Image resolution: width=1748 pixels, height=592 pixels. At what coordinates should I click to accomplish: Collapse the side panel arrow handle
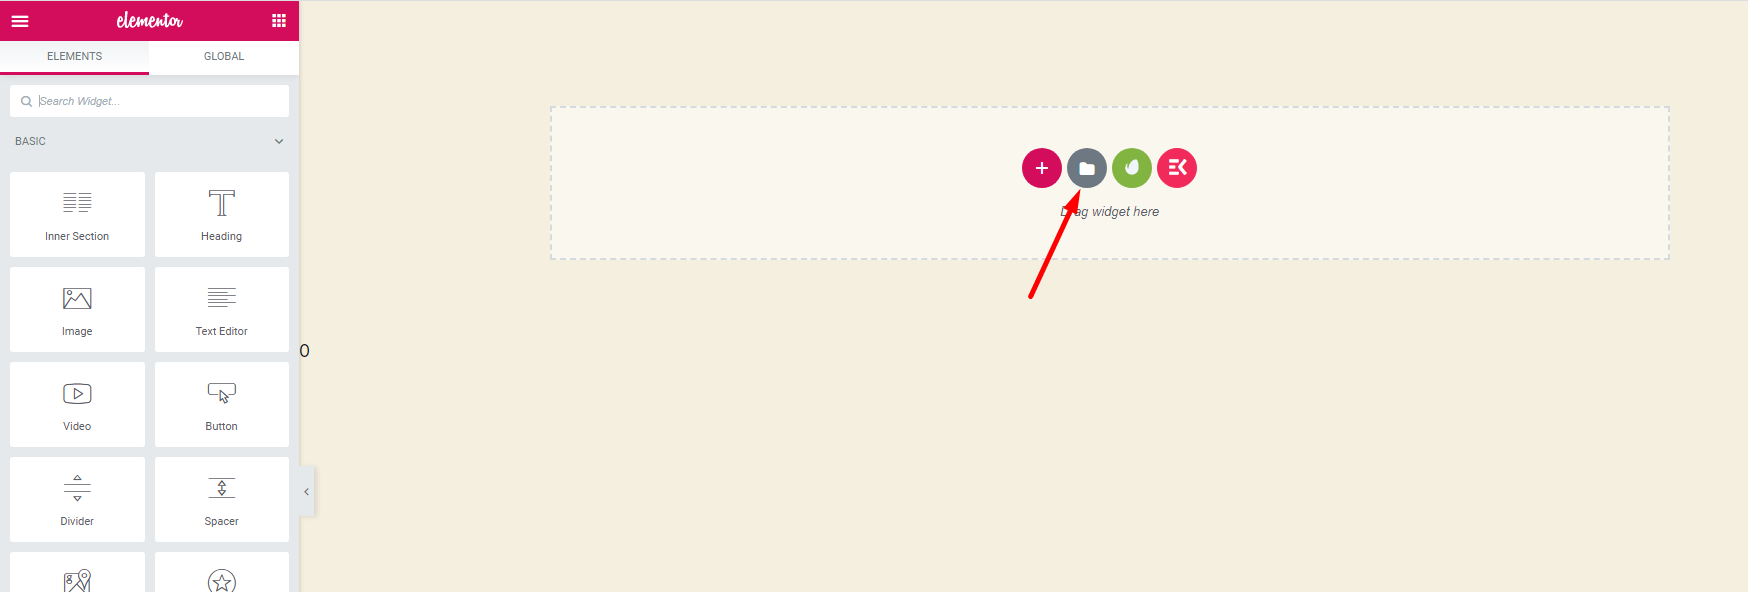pos(307,491)
